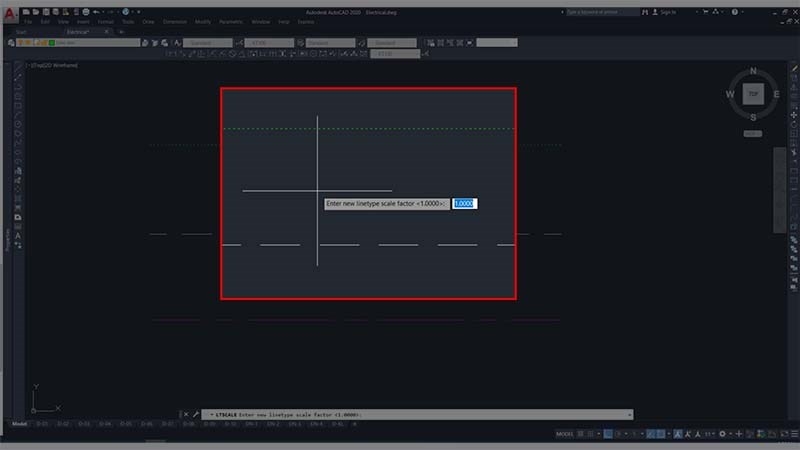The image size is (800, 450).
Task: Open the Format menu
Action: [106, 22]
